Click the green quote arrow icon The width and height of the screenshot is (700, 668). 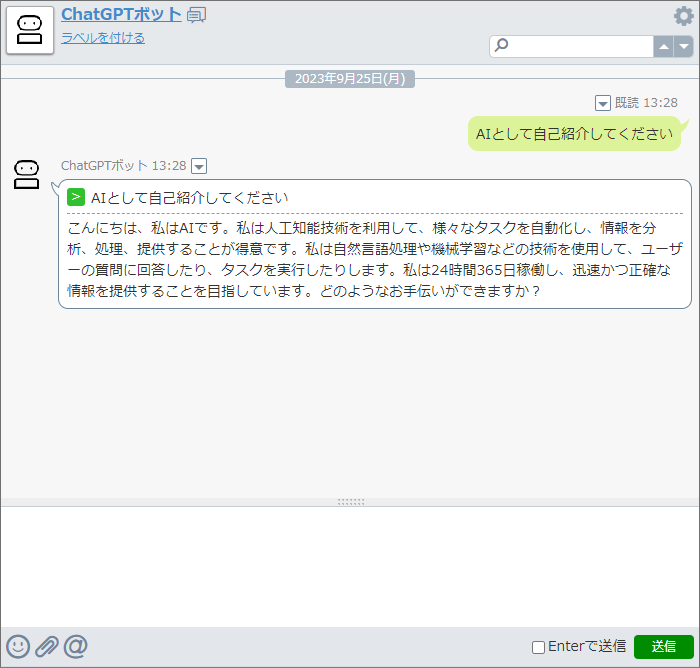(x=76, y=197)
